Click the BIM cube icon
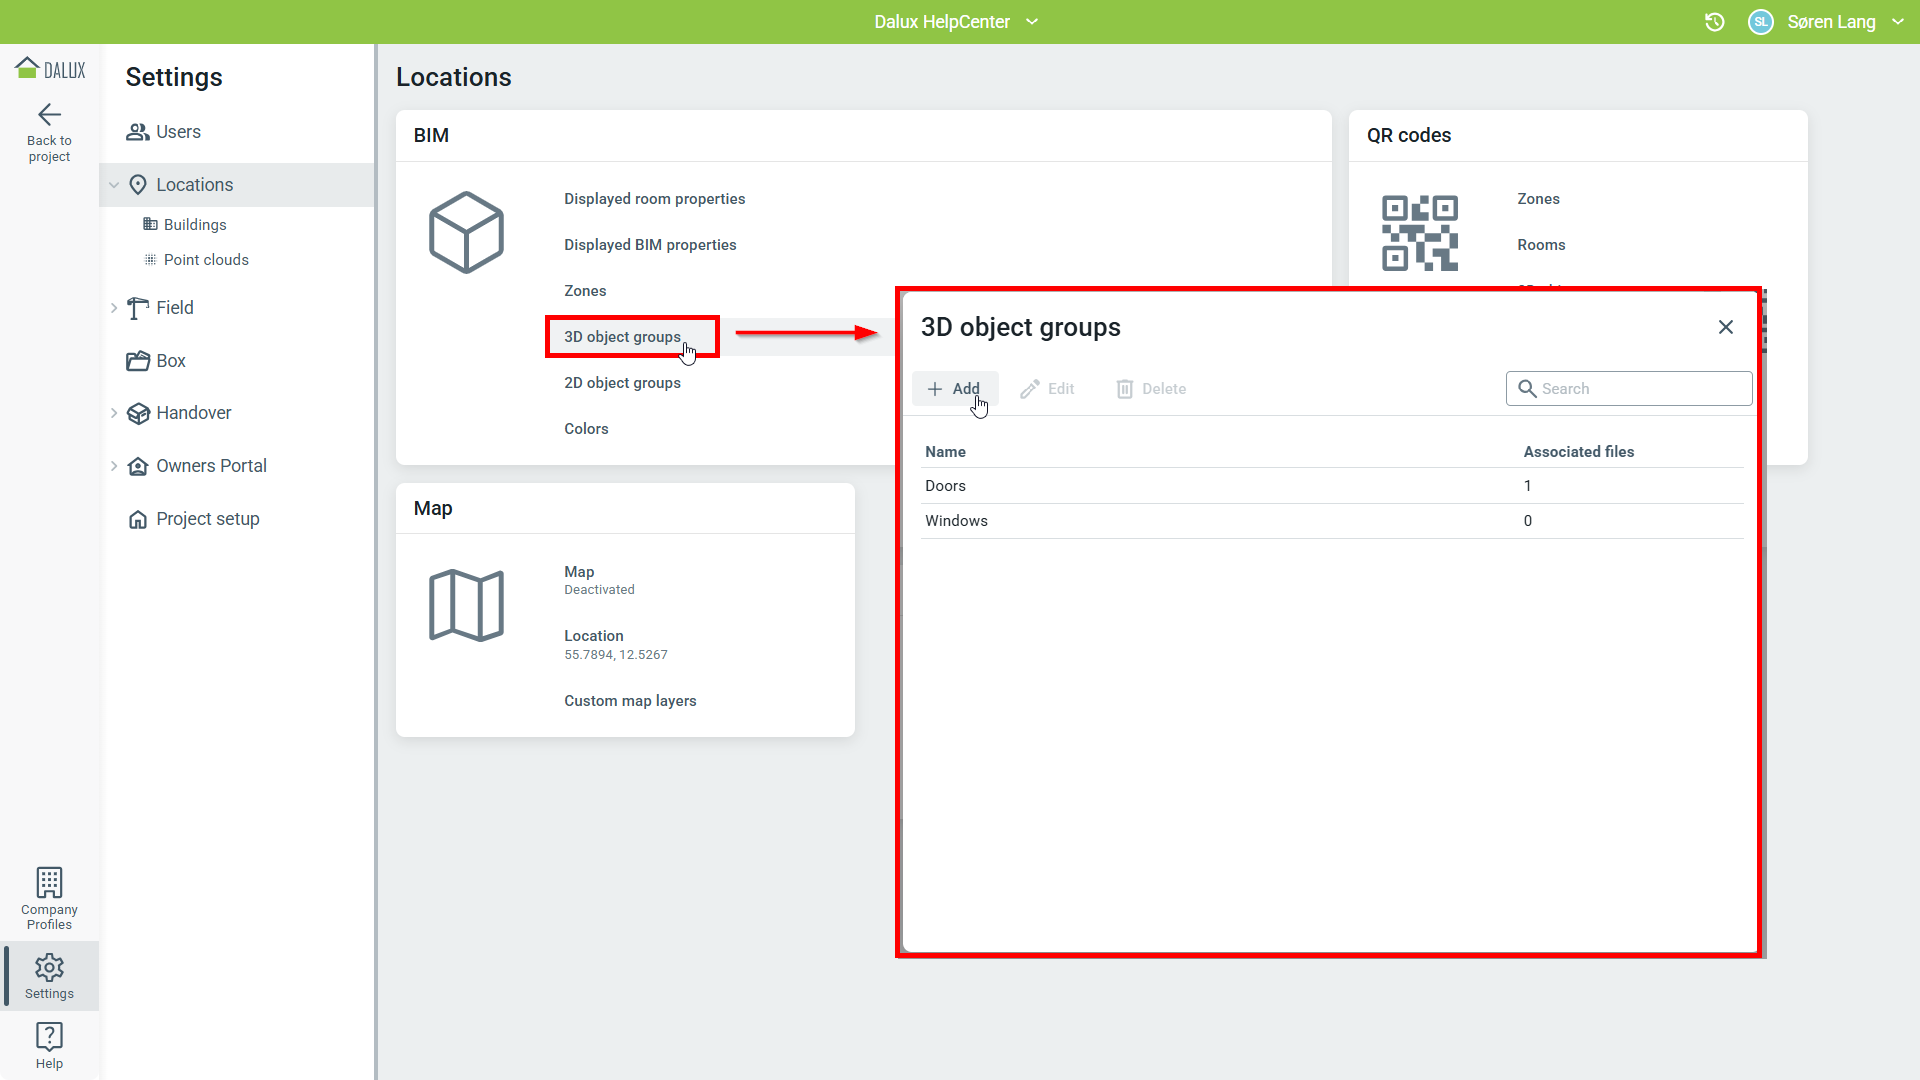The width and height of the screenshot is (1920, 1080). point(466,232)
